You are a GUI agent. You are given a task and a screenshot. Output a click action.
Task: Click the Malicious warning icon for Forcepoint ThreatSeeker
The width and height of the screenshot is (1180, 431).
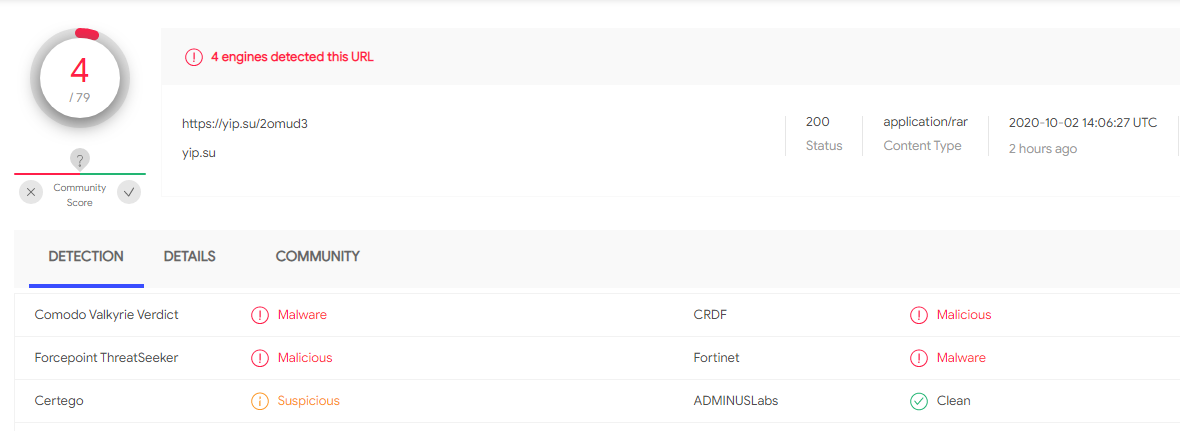(x=260, y=358)
